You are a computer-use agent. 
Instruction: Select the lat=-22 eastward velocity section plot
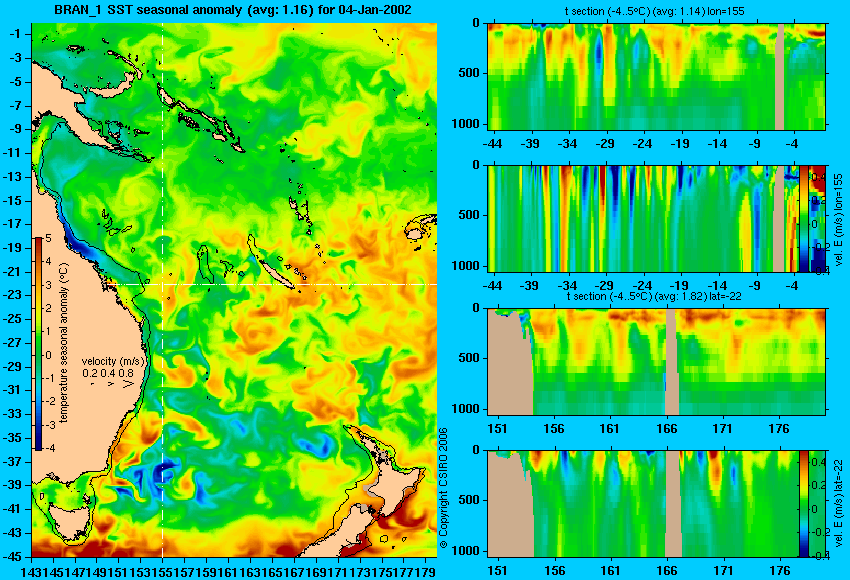[x=643, y=504]
